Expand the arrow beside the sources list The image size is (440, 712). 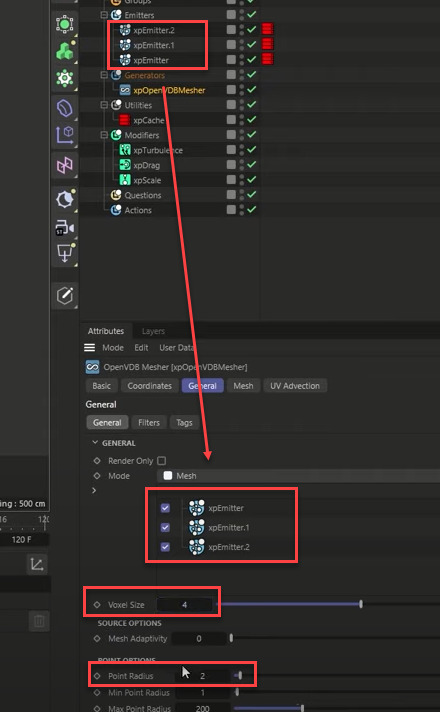94,490
